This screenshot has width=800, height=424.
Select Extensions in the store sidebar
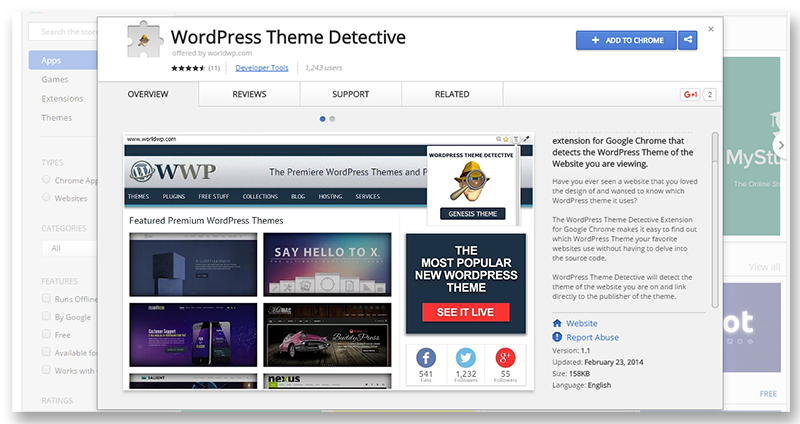pos(62,98)
